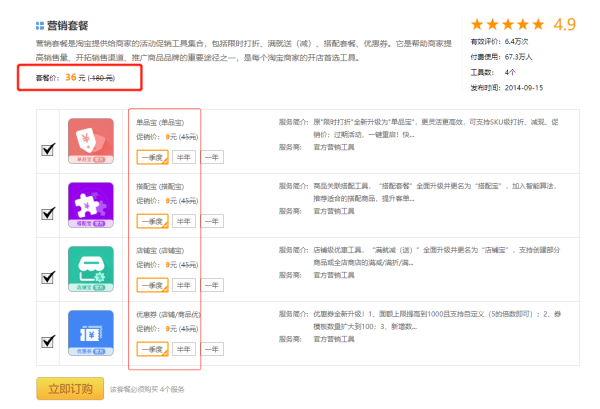
Task: Open the green 店铺宝 shop icon
Action: (91, 269)
